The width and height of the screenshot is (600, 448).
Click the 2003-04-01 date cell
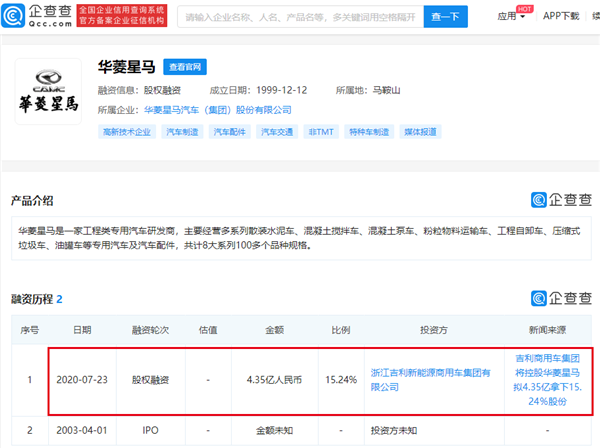coord(82,430)
